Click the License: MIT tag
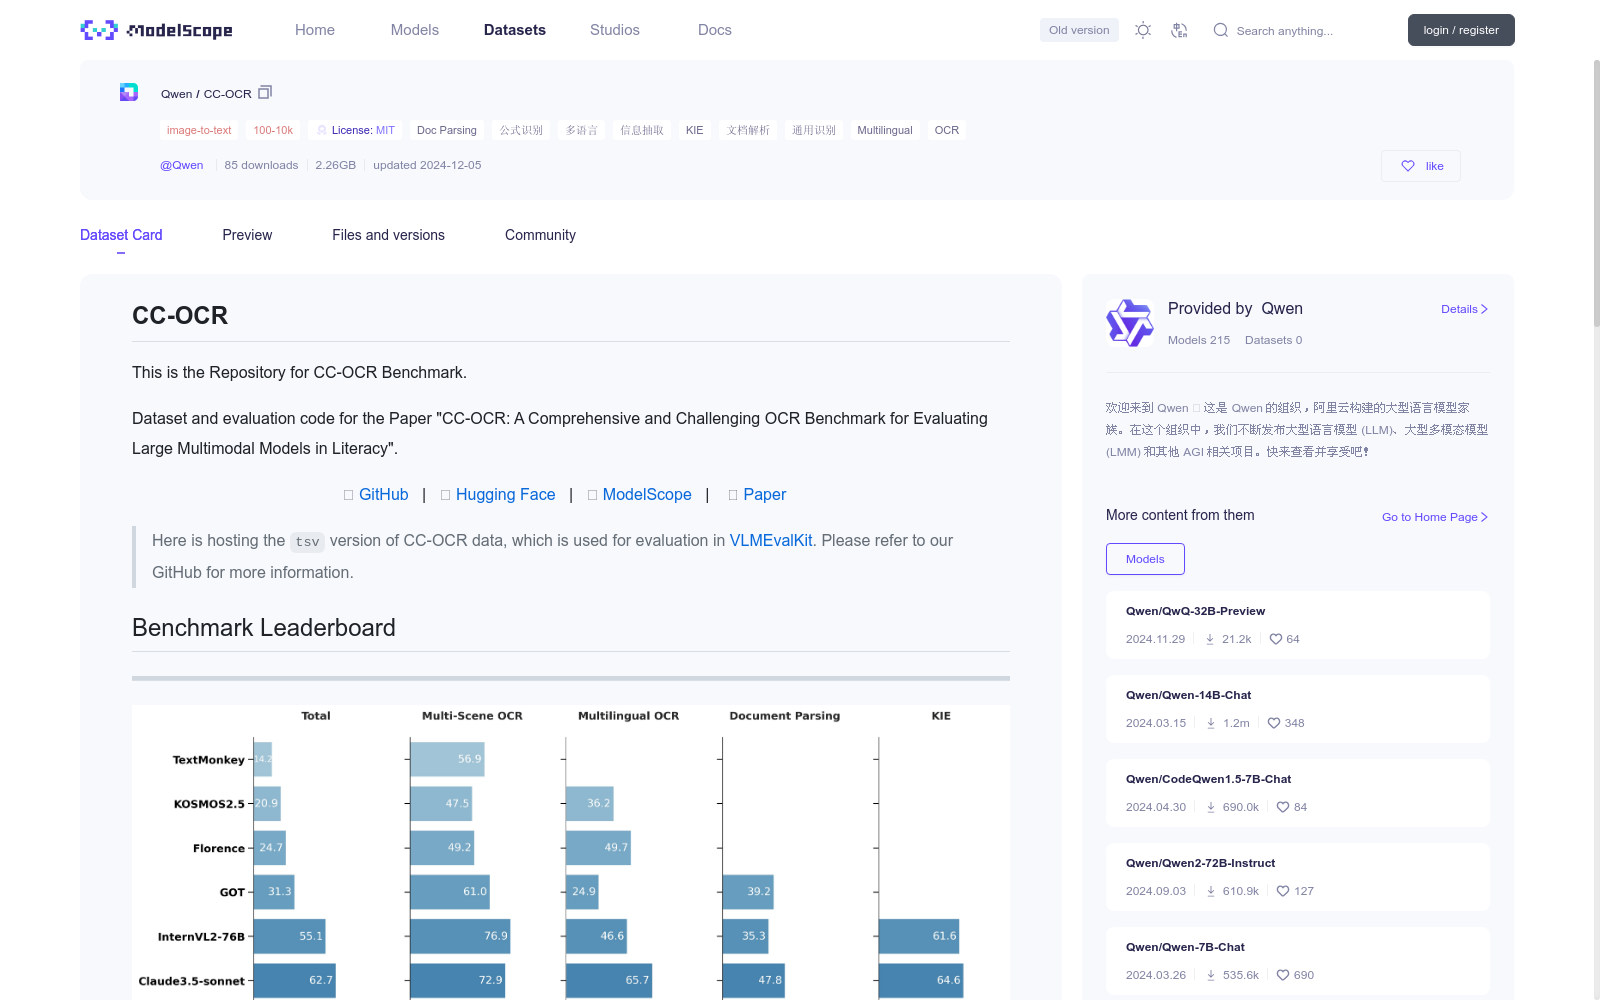Viewport: 1600px width, 1000px height. pos(355,130)
